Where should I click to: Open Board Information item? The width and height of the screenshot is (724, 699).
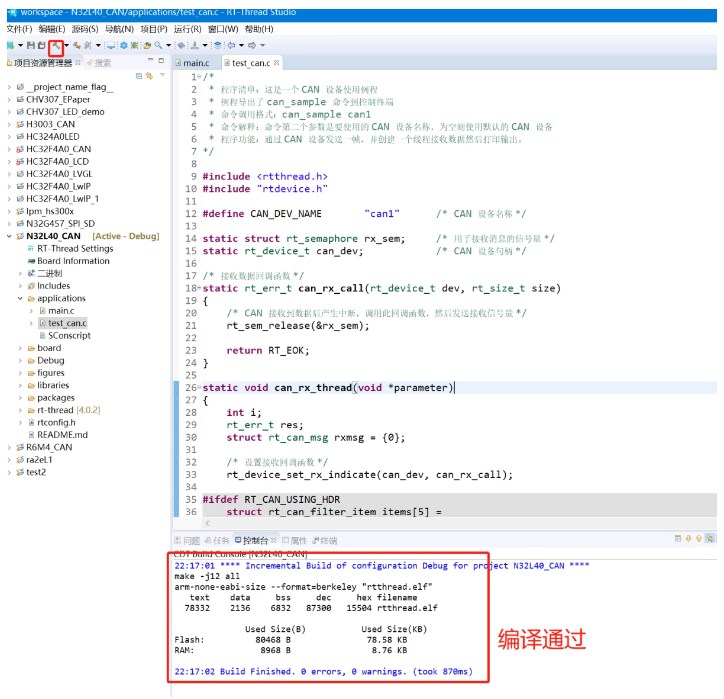coord(69,261)
